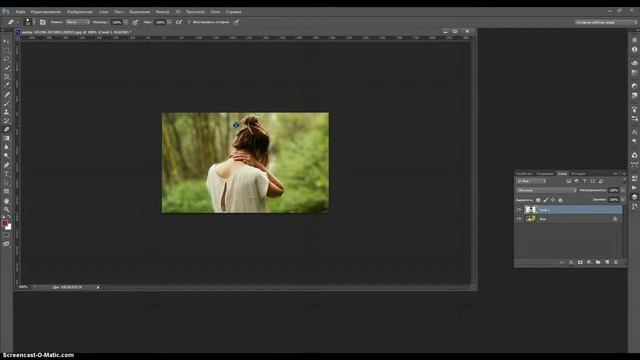Select the Rectangle shape tool
This screenshot has width=640, height=360.
7,191
